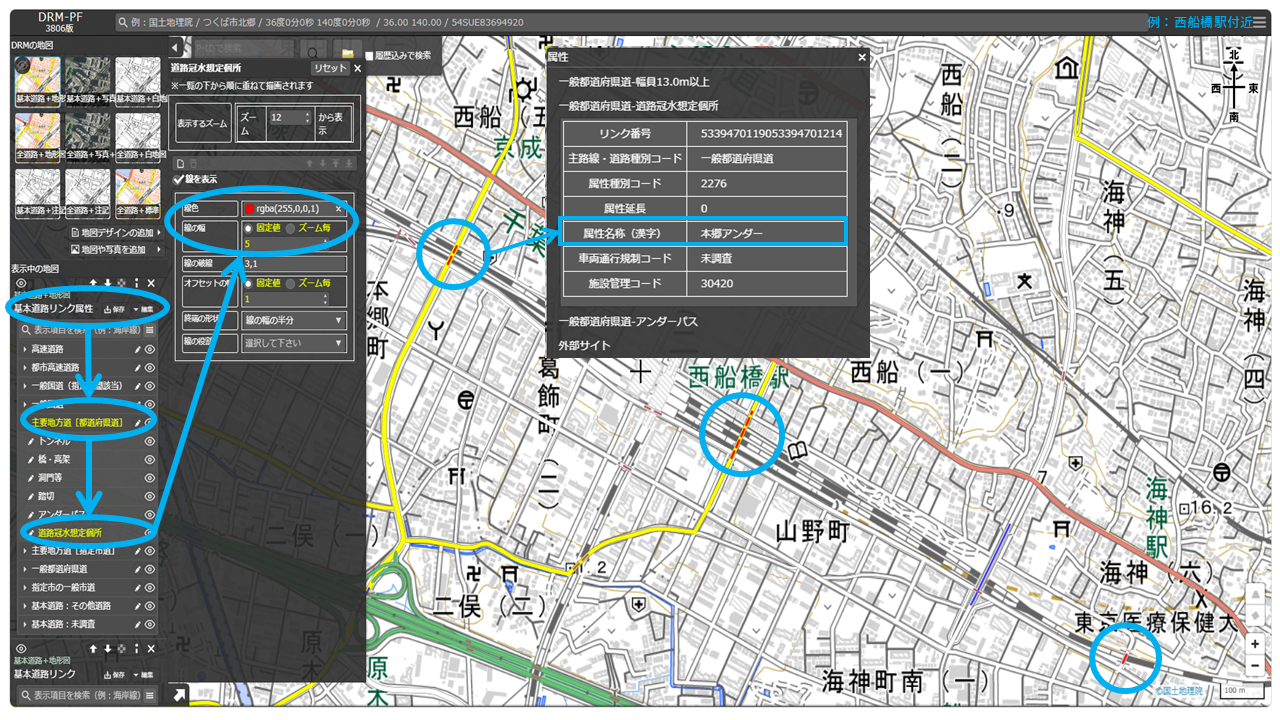
Task: Click the リセット button
Action: tap(330, 68)
